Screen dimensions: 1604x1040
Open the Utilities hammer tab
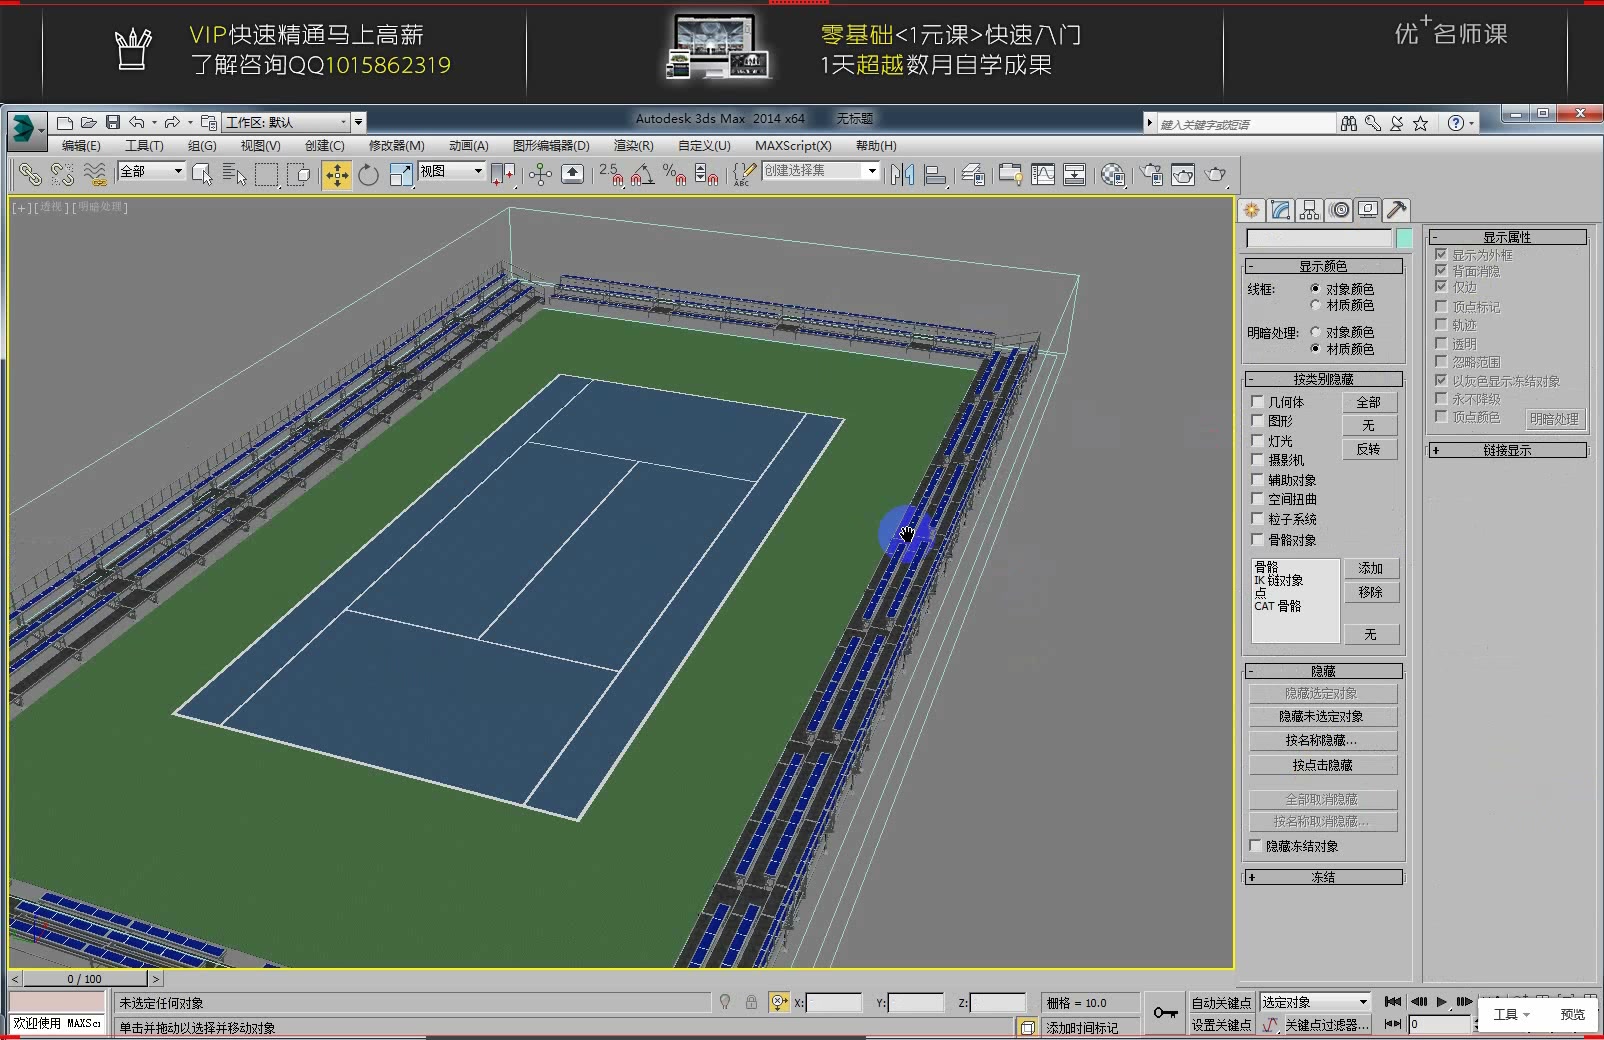[x=1397, y=210]
